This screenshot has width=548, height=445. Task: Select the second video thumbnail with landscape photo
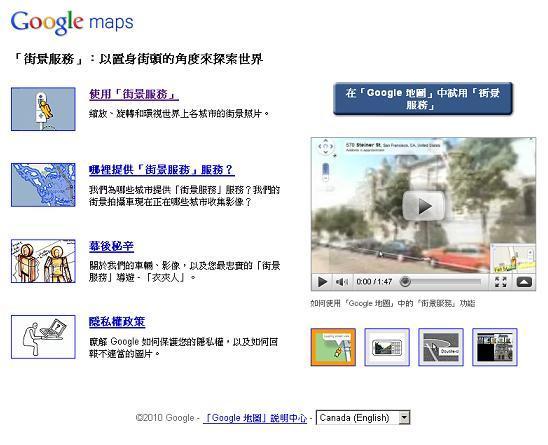click(x=387, y=347)
